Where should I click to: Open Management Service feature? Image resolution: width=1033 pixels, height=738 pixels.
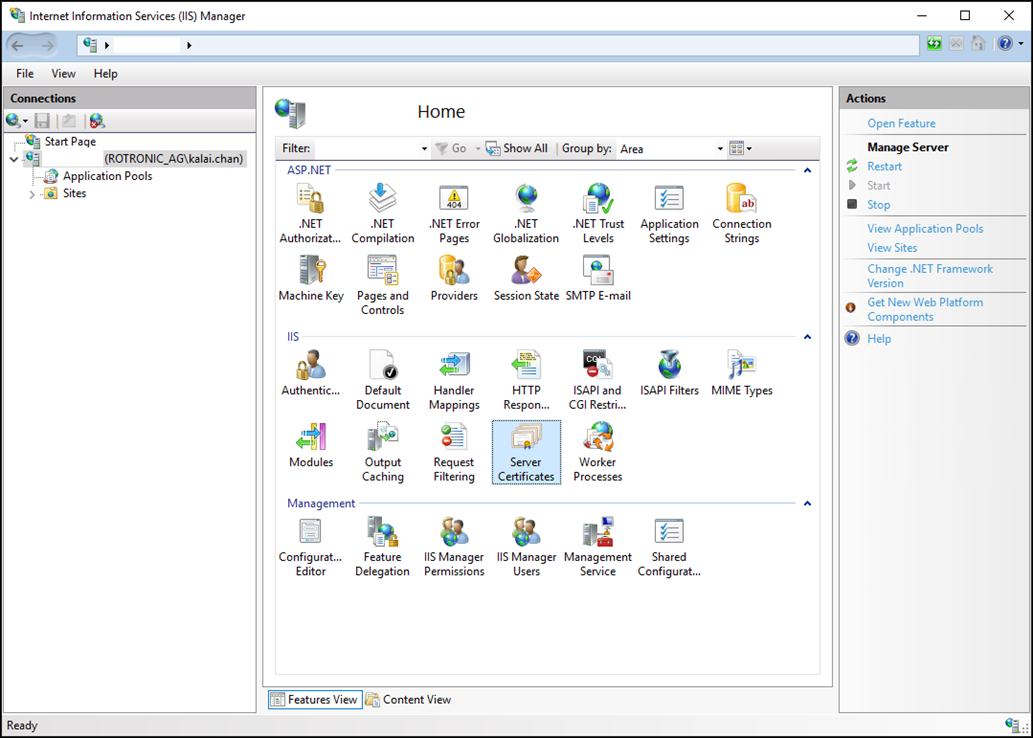(x=598, y=547)
